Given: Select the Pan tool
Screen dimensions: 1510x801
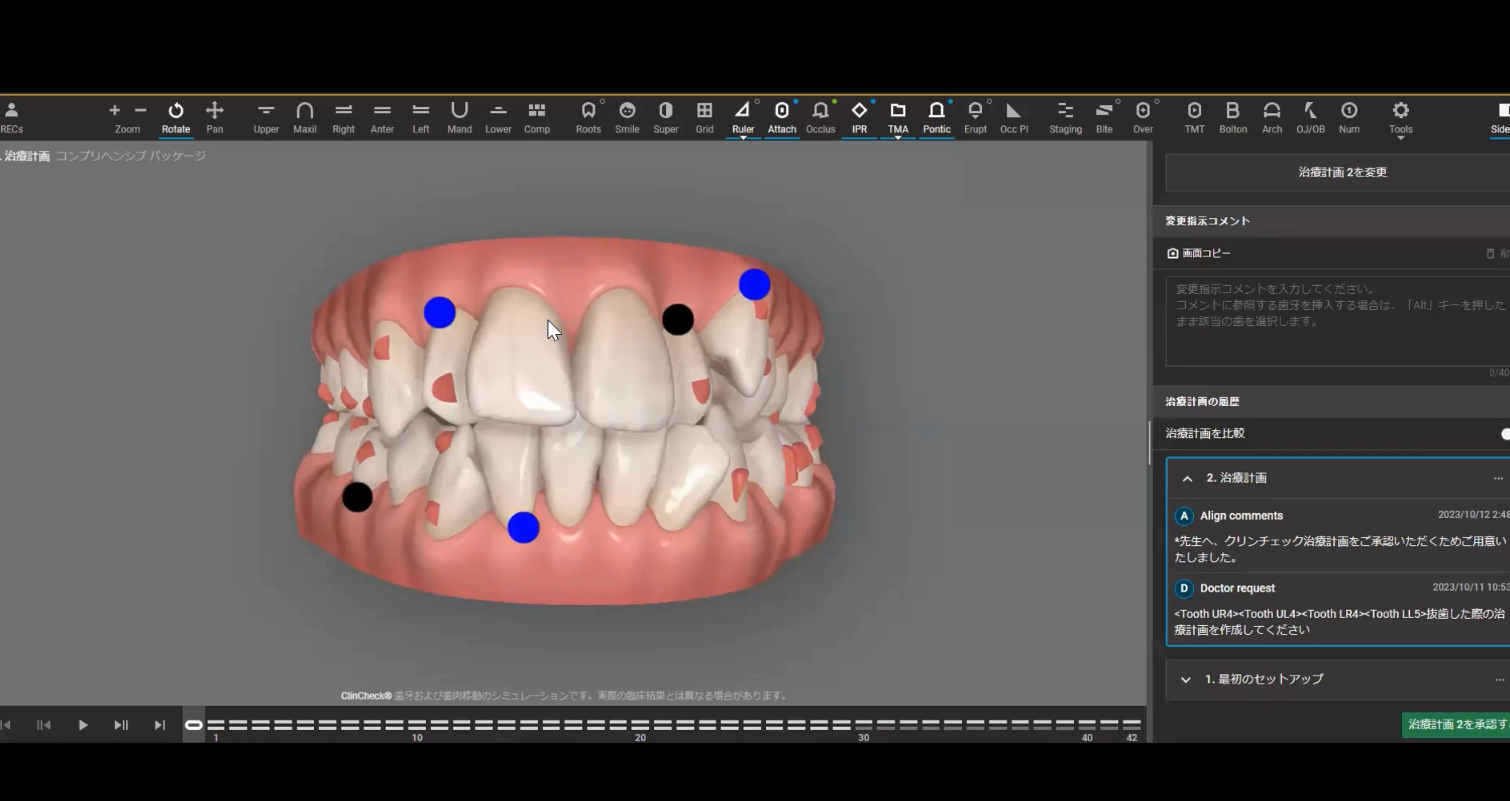Looking at the screenshot, I should click(214, 116).
